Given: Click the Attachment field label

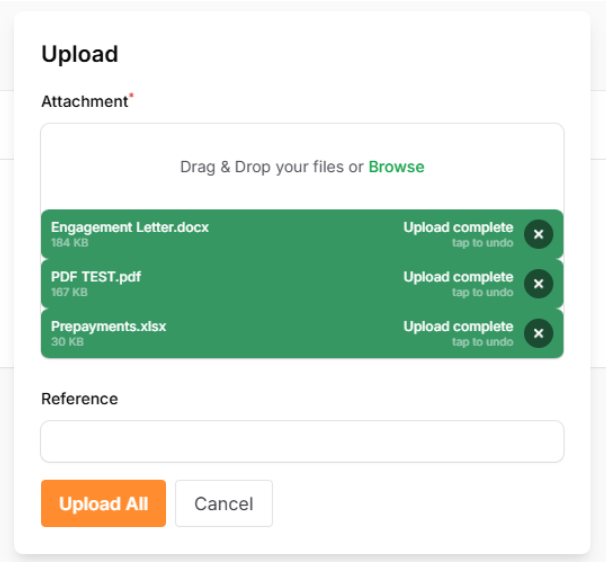Looking at the screenshot, I should [84, 101].
